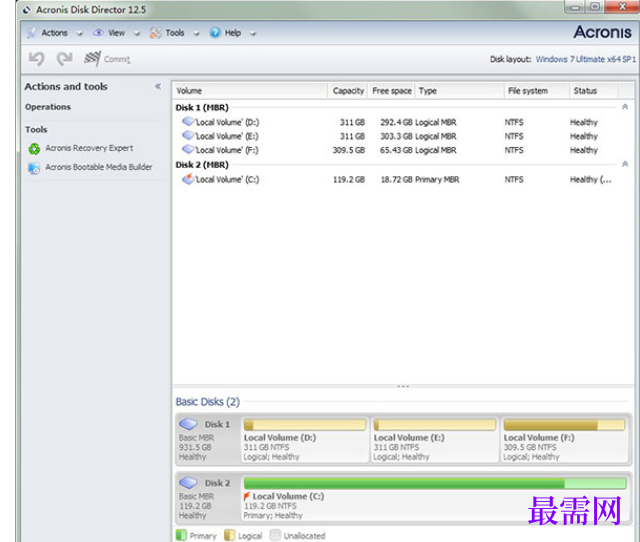Select the D: volume disk icon in list
Screen dimensions: 640x542
188,121
